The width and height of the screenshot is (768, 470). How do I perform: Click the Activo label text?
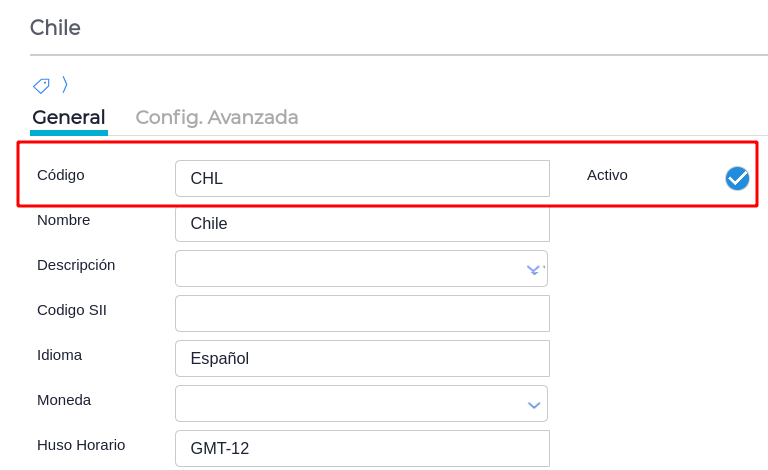(607, 175)
